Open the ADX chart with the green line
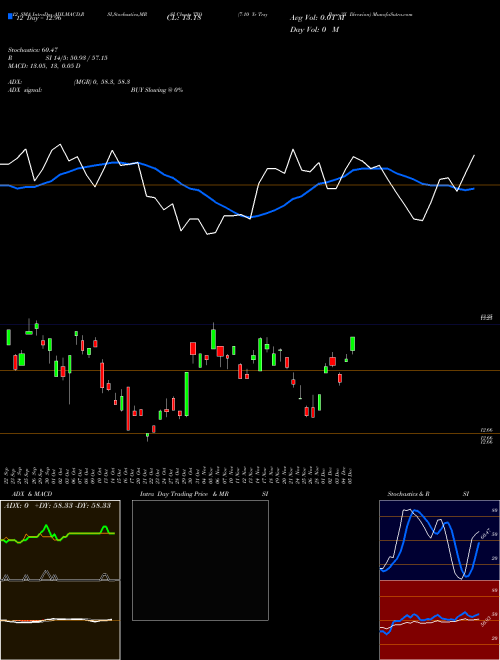Image resolution: width=500 pixels, height=660 pixels. tap(60, 540)
